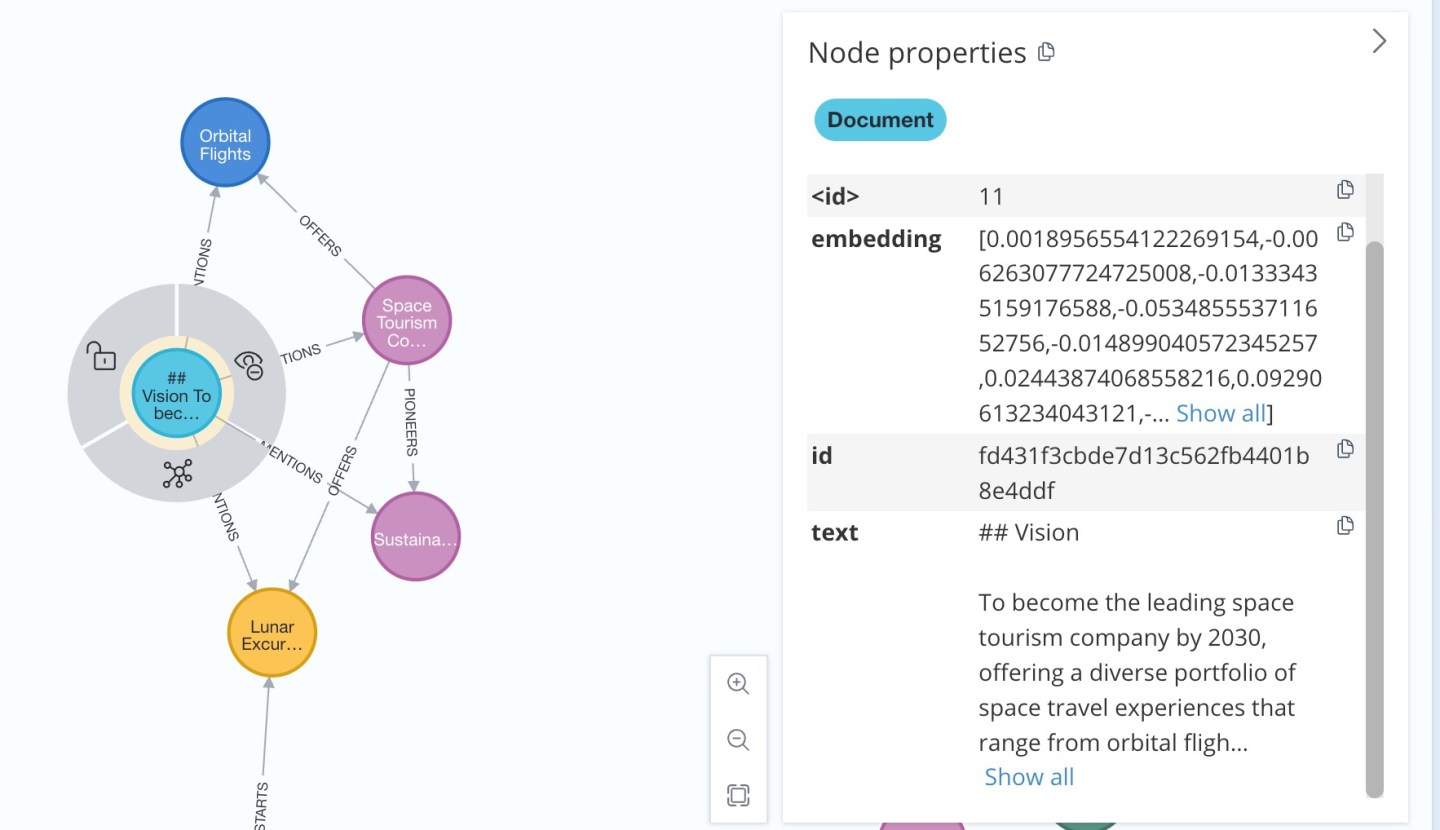1440x830 pixels.
Task: Copy all node properties via header copy icon
Action: point(1046,51)
